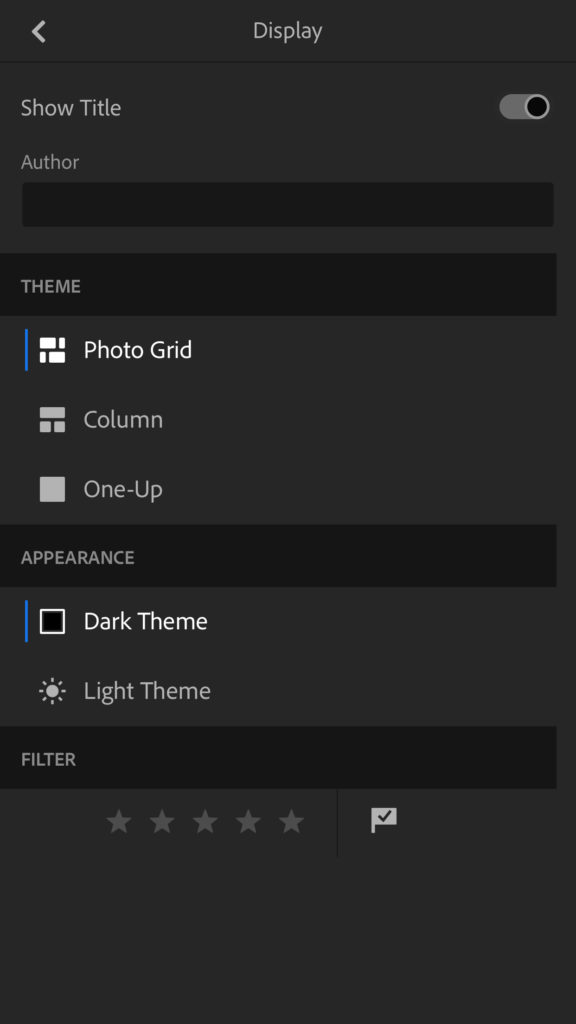Click into the Author text field

point(287,204)
